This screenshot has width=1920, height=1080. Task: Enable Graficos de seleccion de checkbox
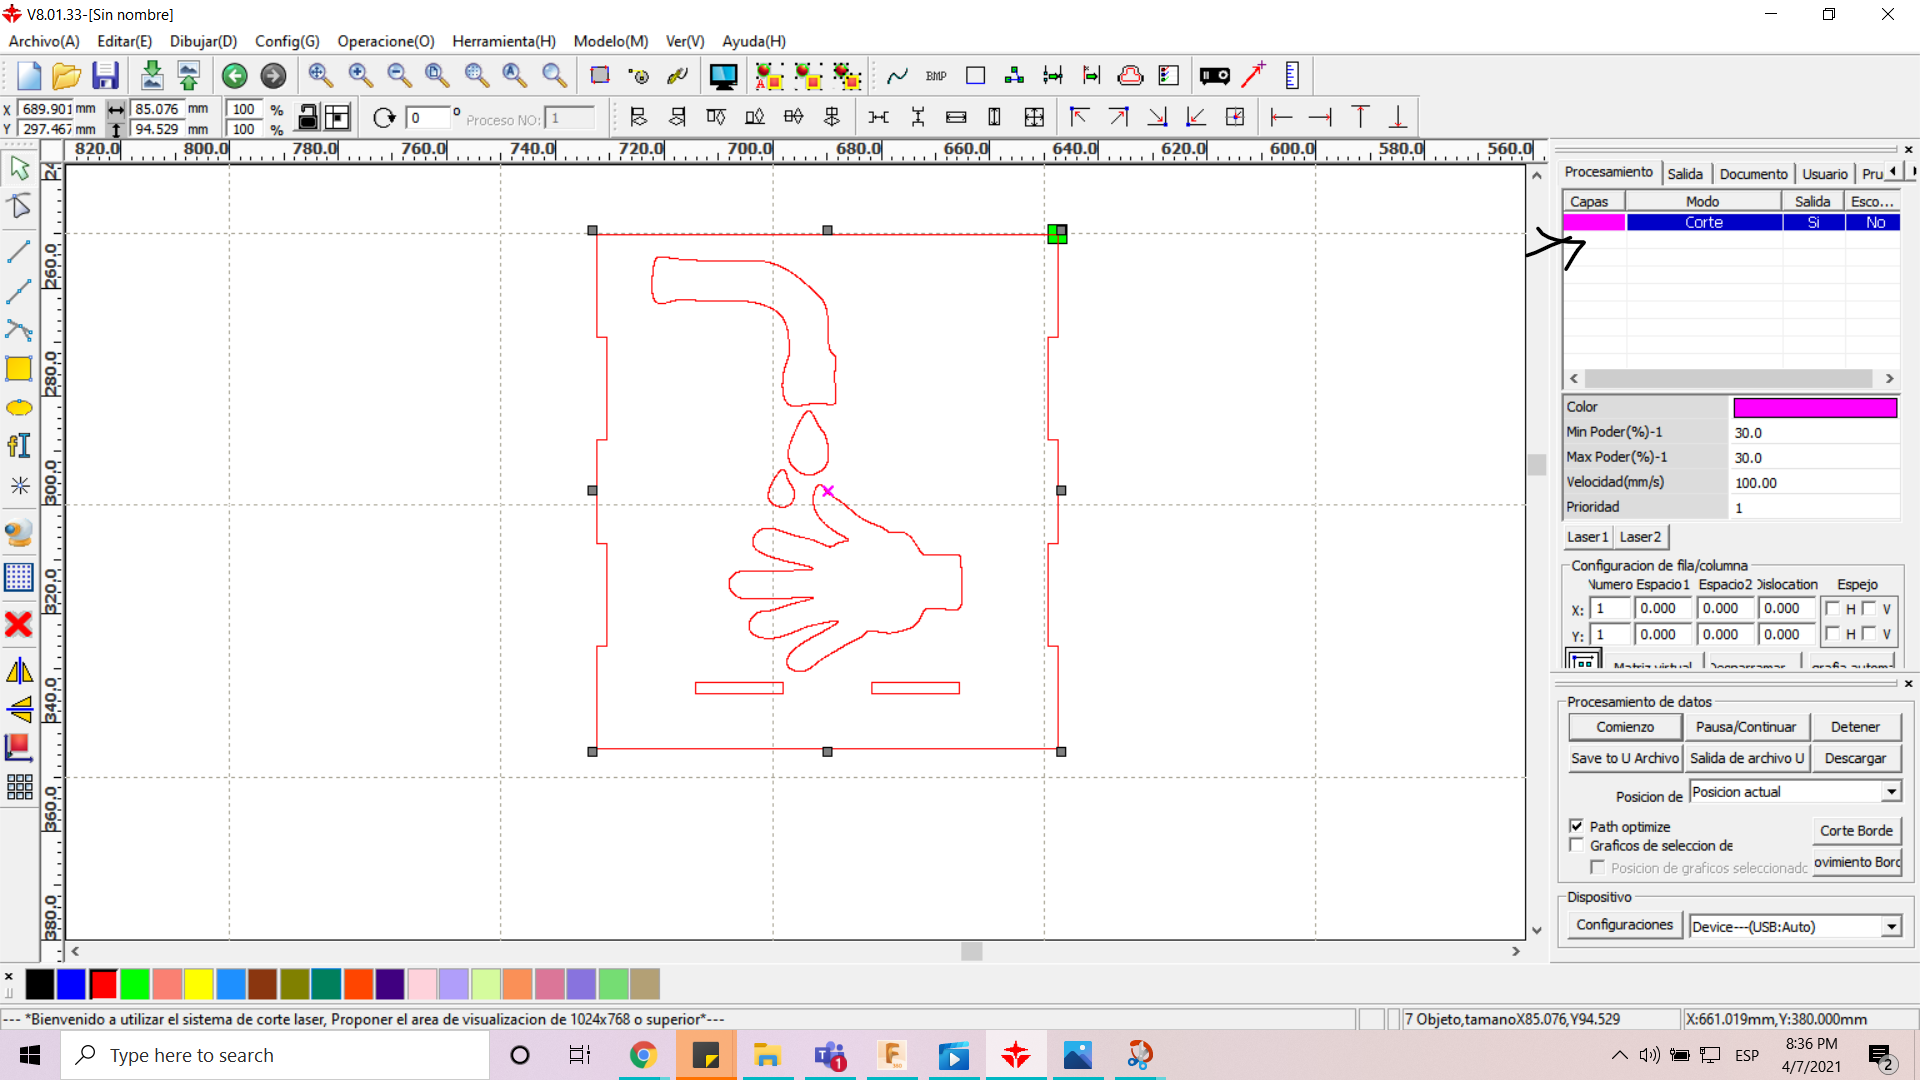[x=1577, y=846]
